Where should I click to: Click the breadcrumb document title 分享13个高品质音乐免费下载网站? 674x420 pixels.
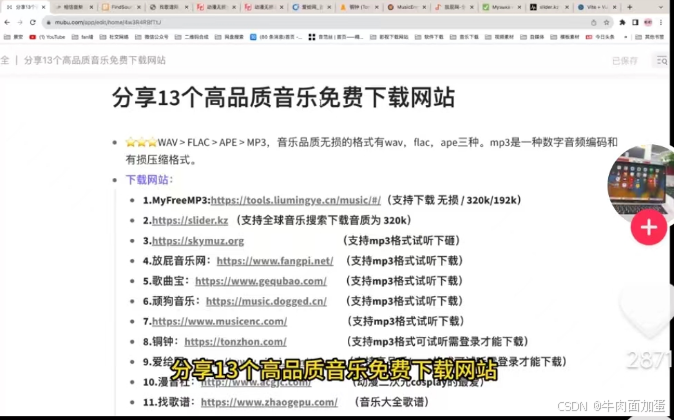point(95,60)
